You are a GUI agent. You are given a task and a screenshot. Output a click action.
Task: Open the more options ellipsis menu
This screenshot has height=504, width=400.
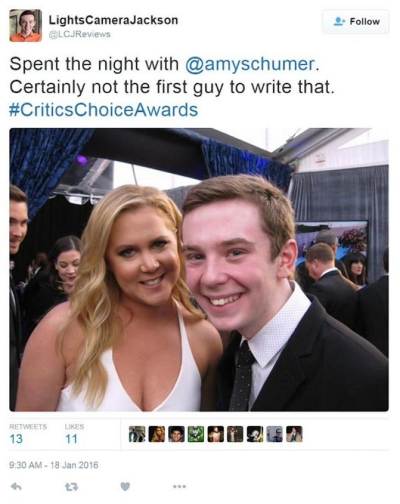point(179,487)
